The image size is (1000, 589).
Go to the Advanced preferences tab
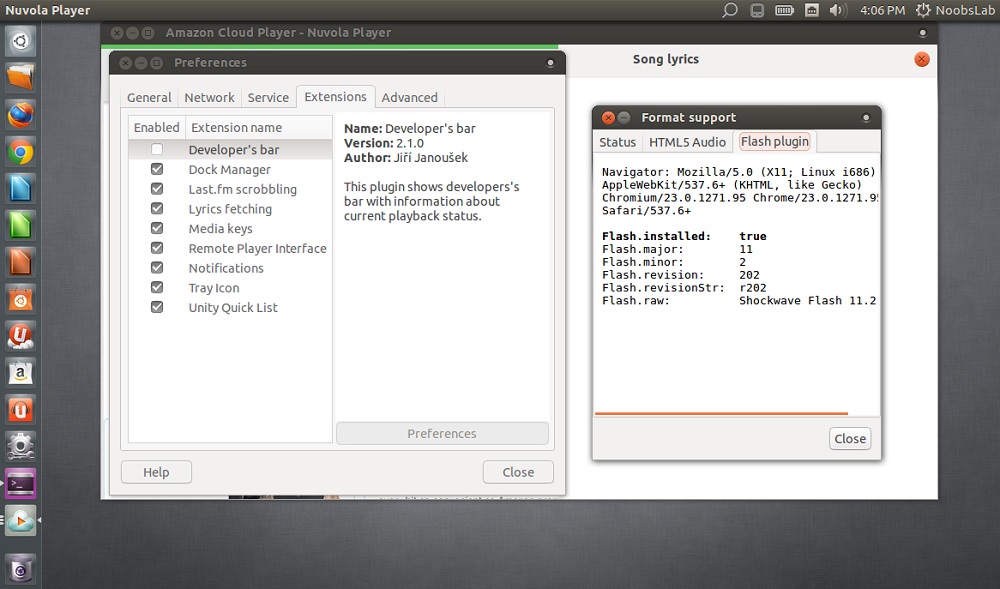click(409, 98)
